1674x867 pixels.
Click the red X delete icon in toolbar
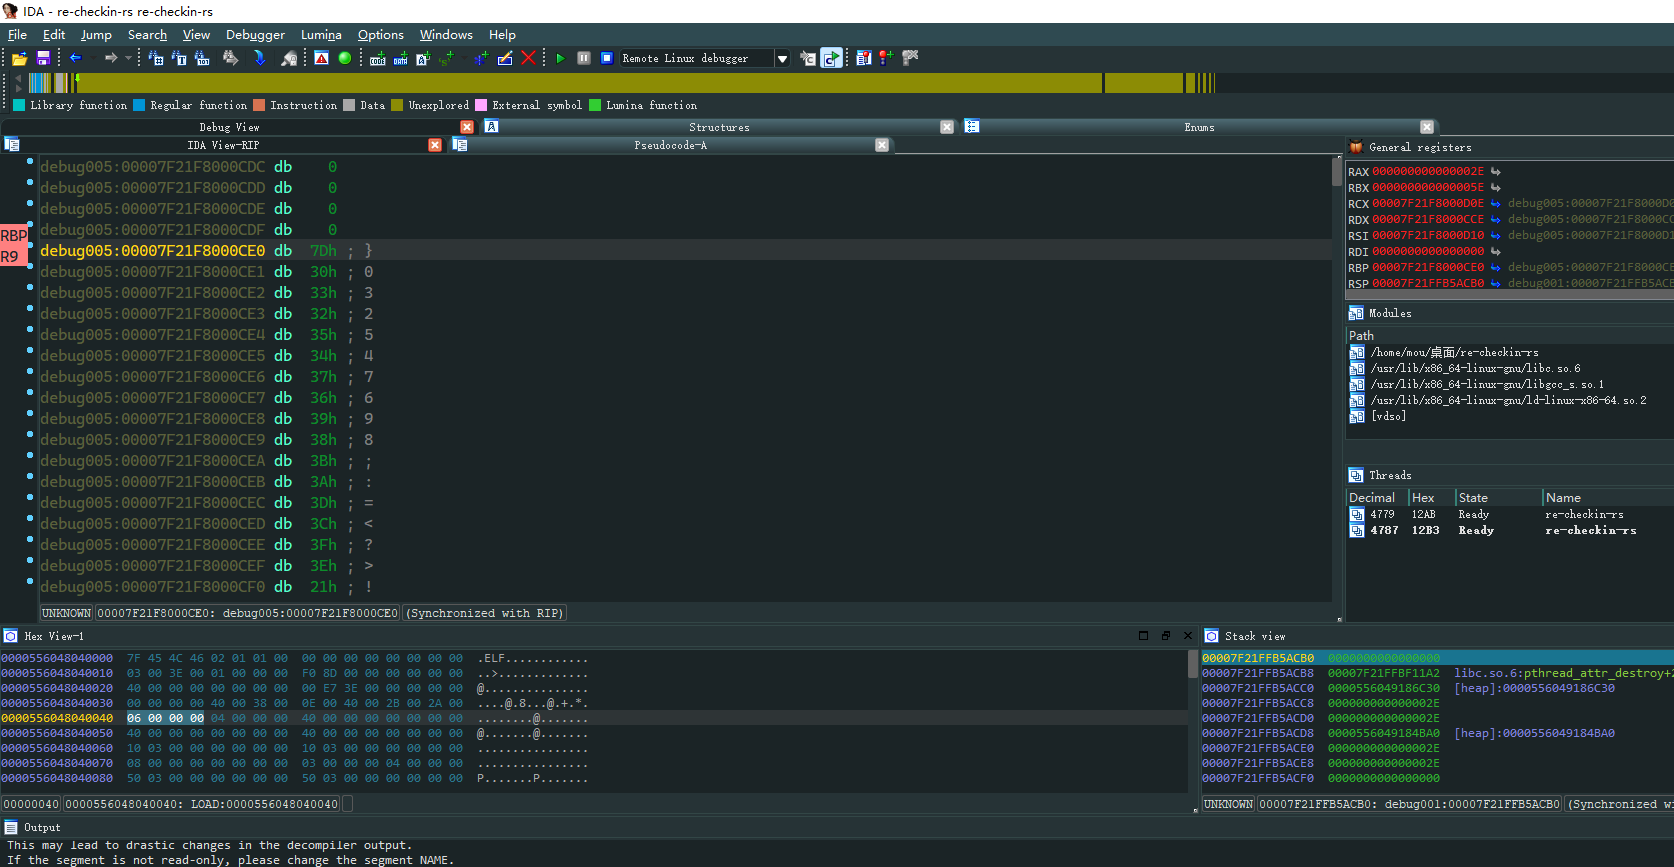(x=528, y=58)
